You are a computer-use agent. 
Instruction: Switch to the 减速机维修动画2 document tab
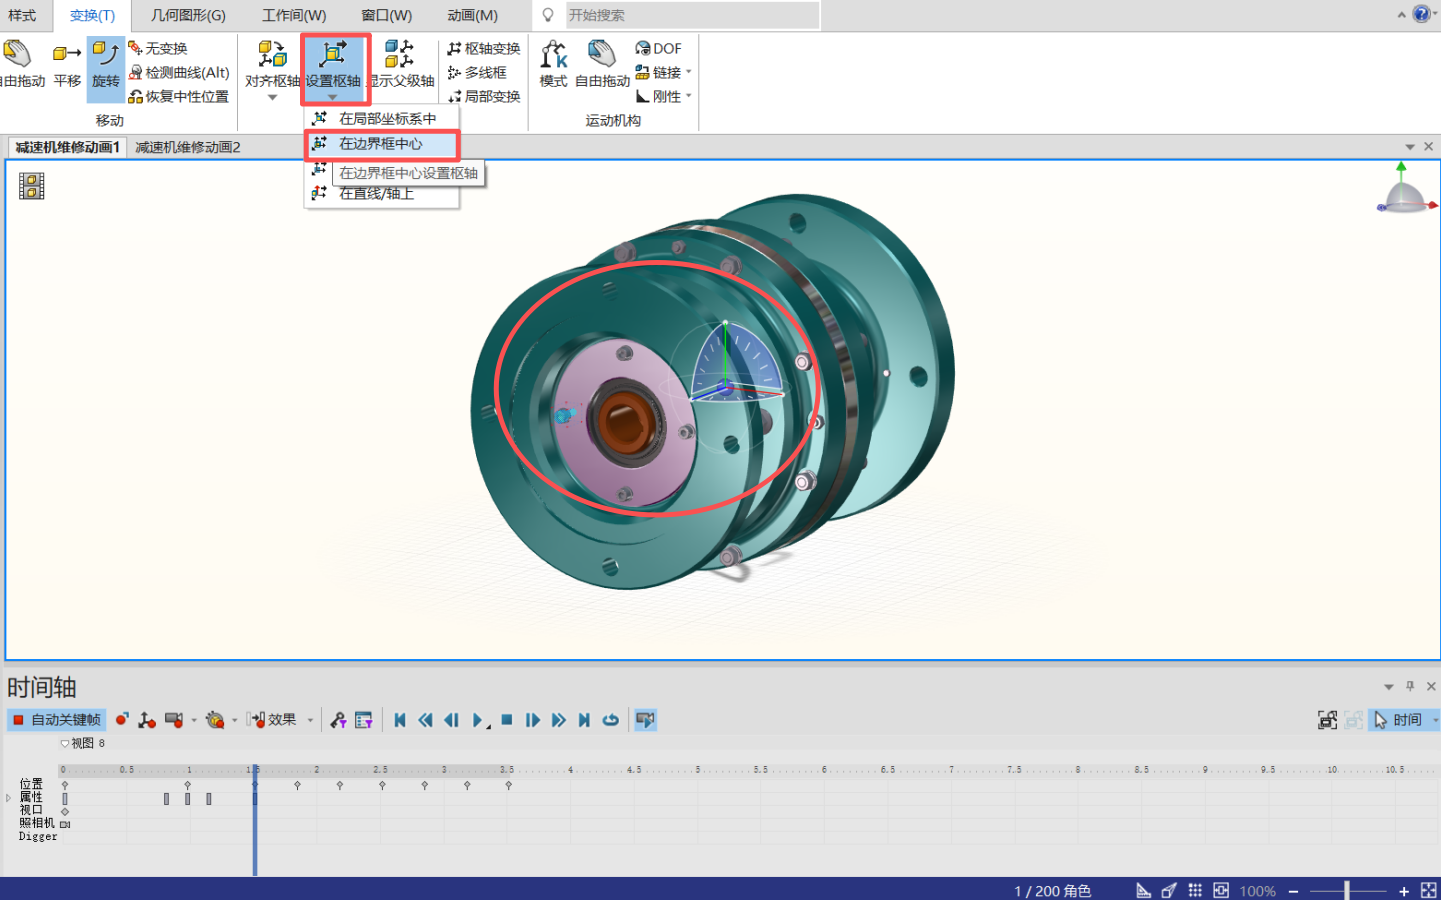coord(188,147)
